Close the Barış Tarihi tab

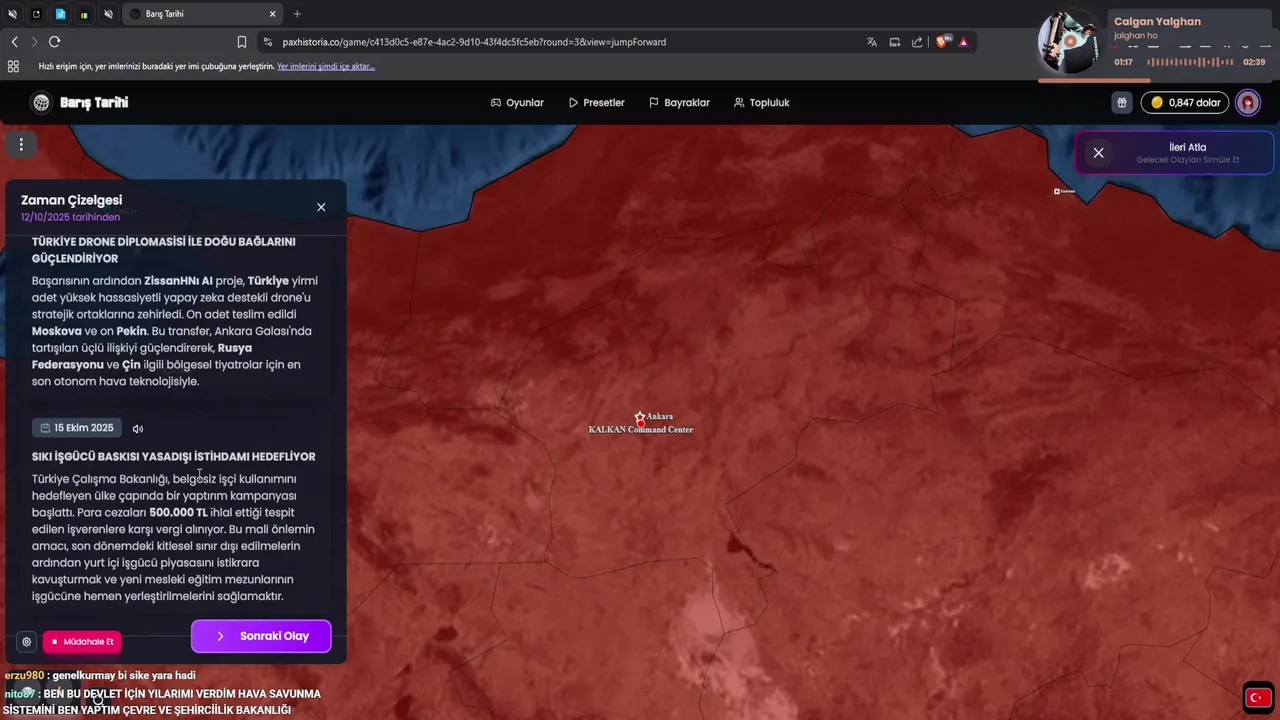[x=272, y=14]
